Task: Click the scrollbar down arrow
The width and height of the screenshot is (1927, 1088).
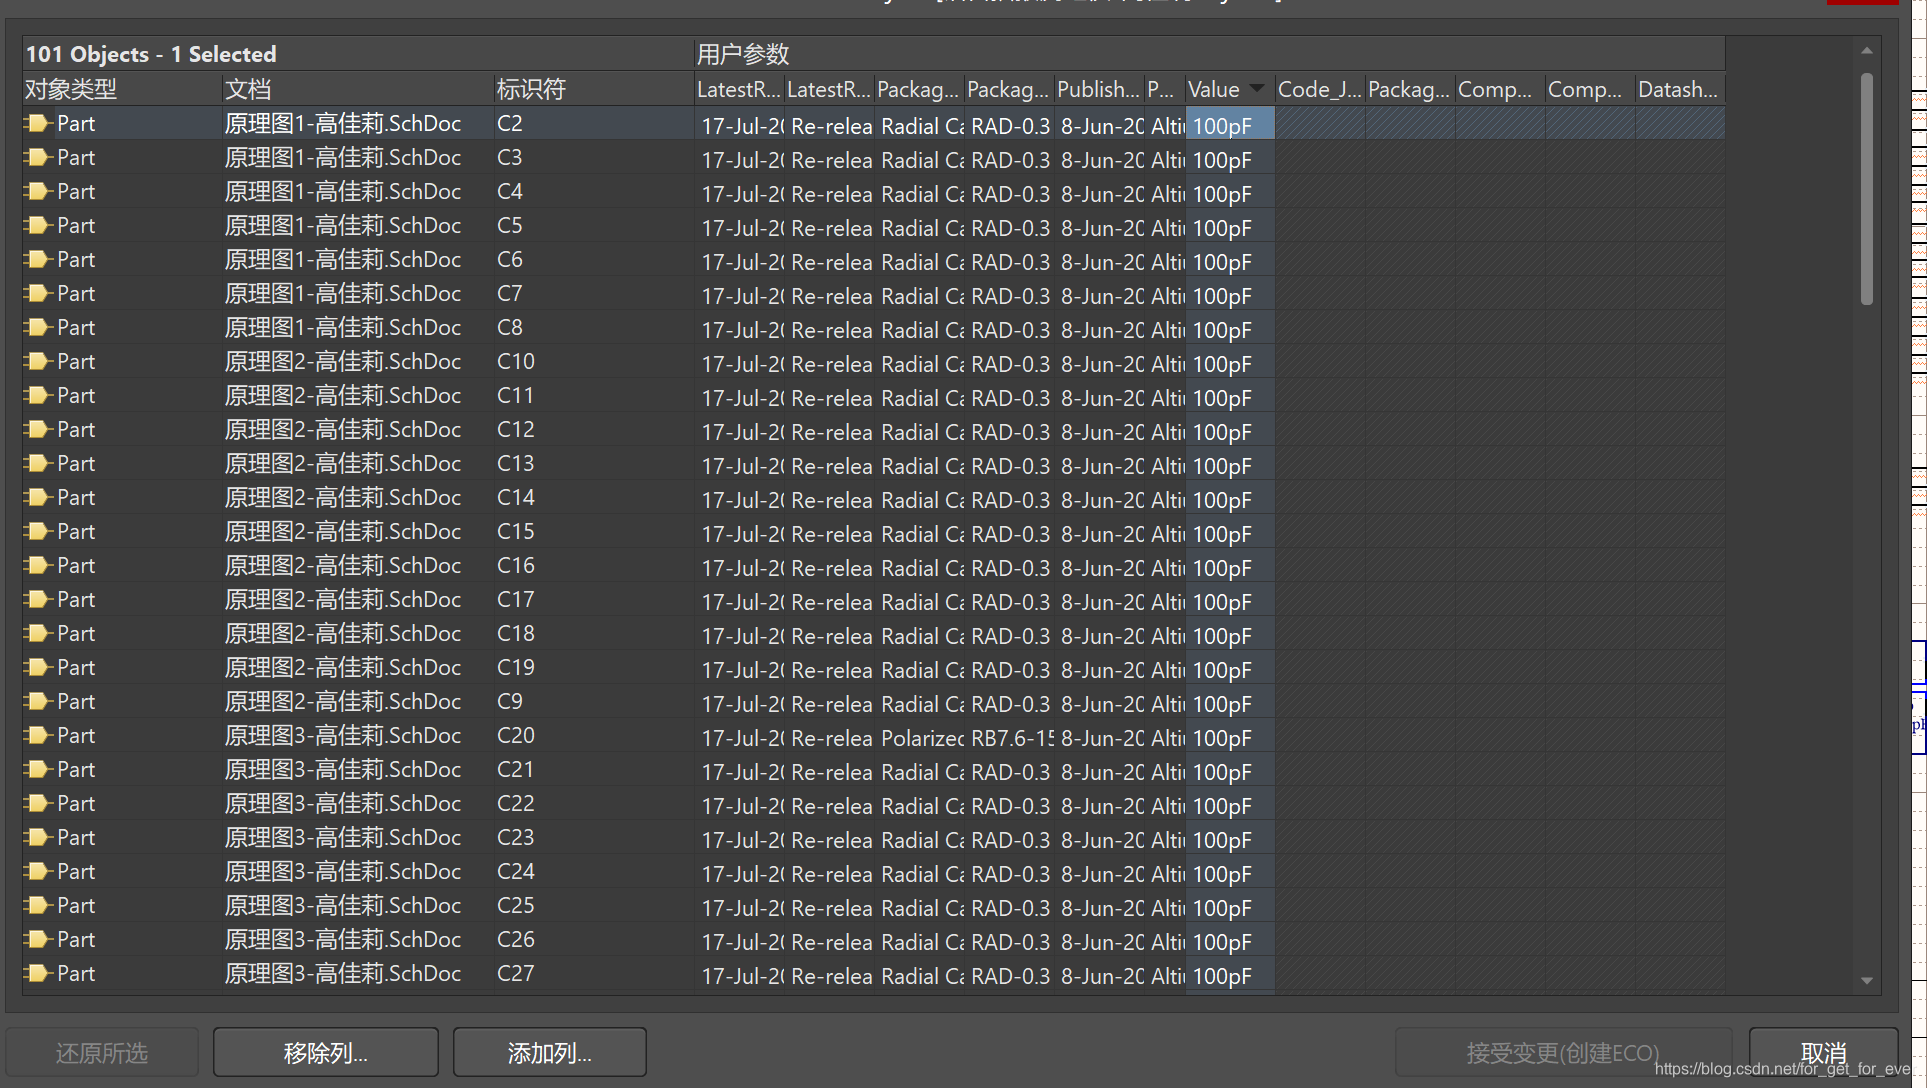Action: coord(1867,981)
